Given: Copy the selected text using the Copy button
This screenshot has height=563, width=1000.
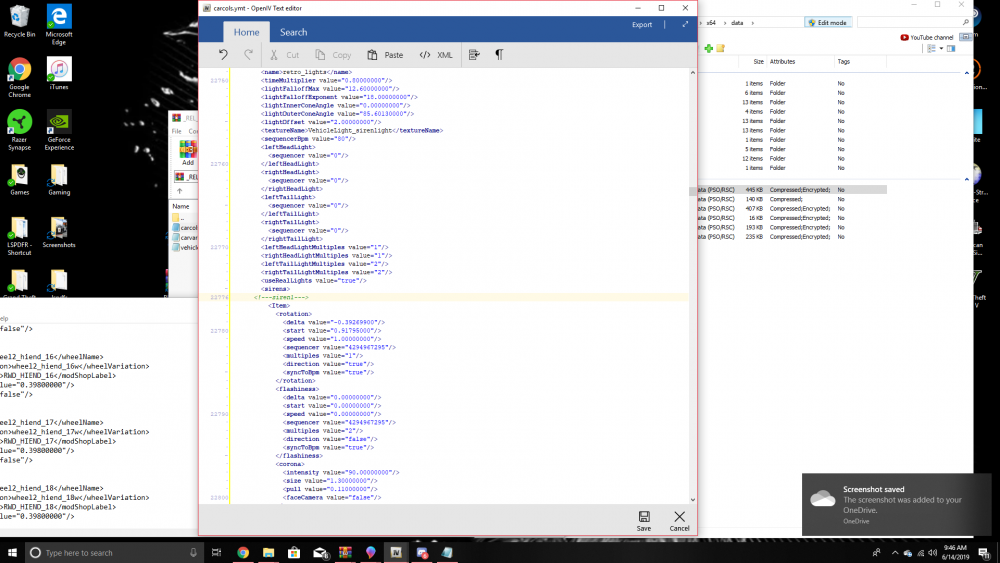Looking at the screenshot, I should click(x=333, y=55).
